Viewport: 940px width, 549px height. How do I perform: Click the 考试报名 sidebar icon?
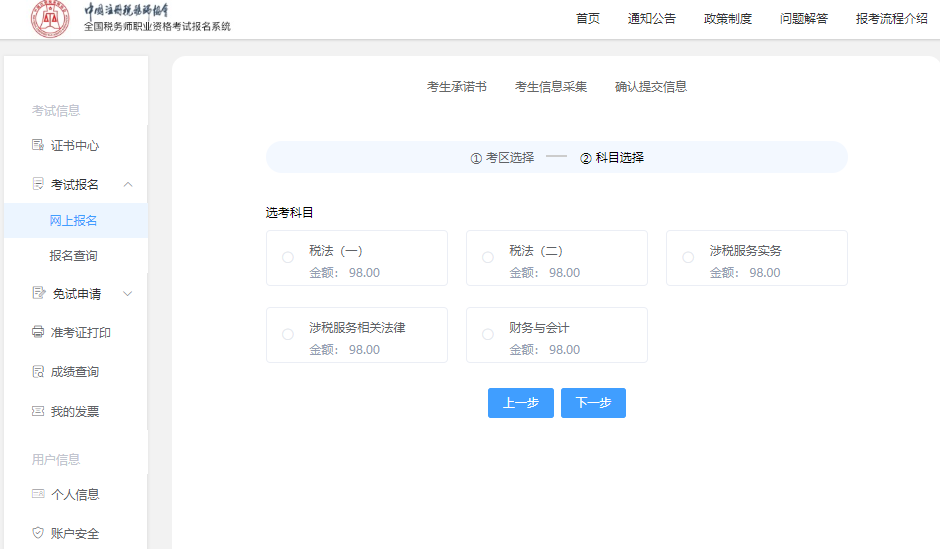[38, 184]
